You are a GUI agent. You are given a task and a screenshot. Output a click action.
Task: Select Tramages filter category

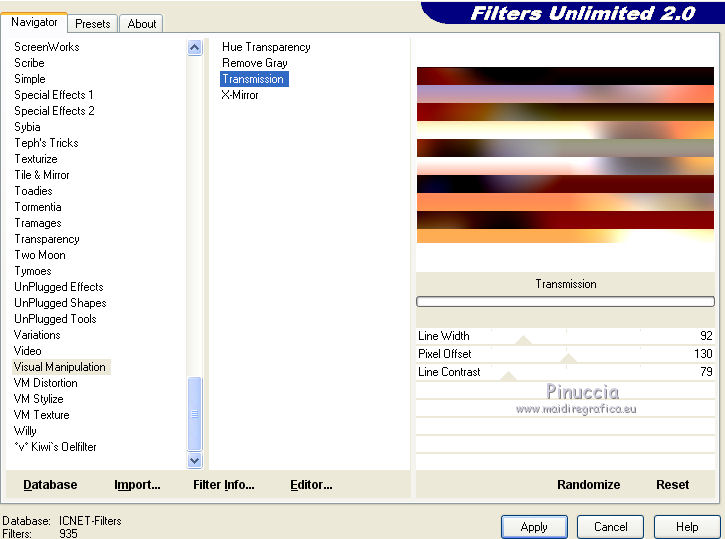(x=38, y=223)
